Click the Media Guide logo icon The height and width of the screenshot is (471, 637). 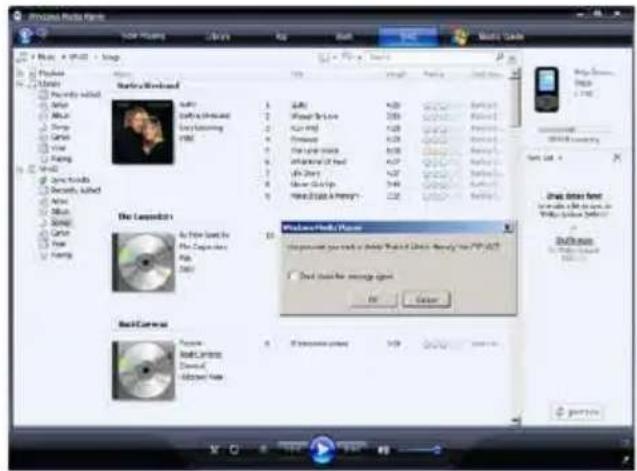pyautogui.click(x=461, y=37)
